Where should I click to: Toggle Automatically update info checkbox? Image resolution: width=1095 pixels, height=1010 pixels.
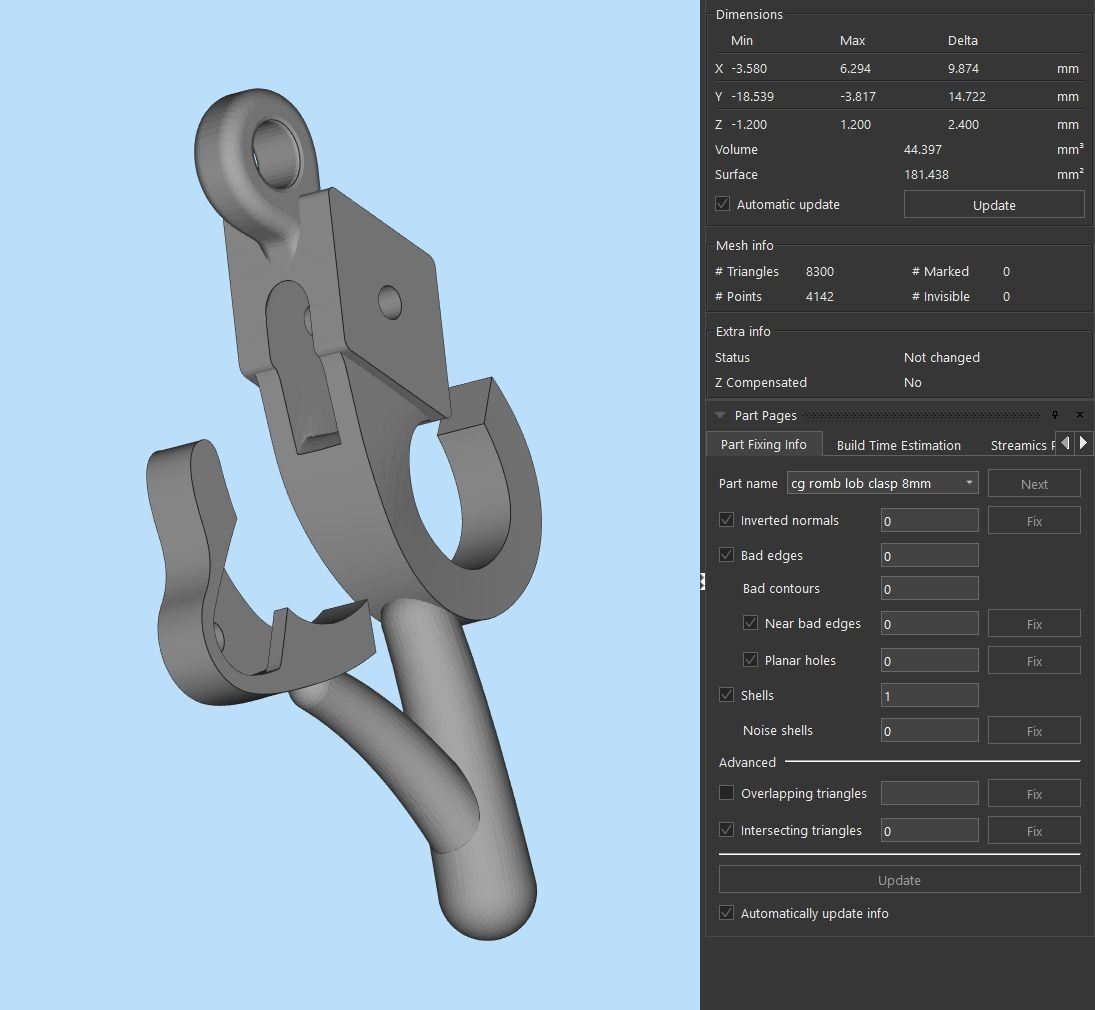coord(727,913)
